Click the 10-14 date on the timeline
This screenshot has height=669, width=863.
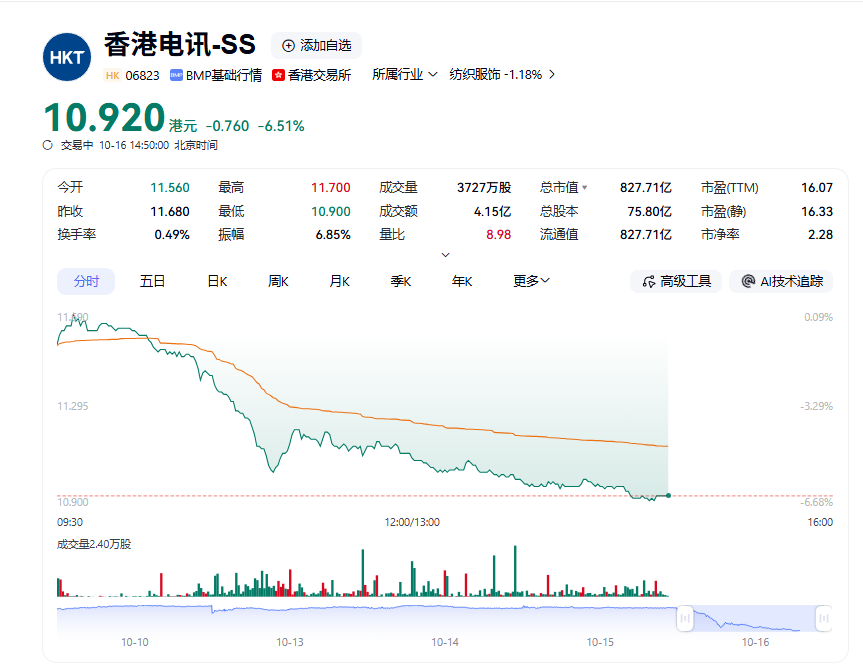(445, 643)
